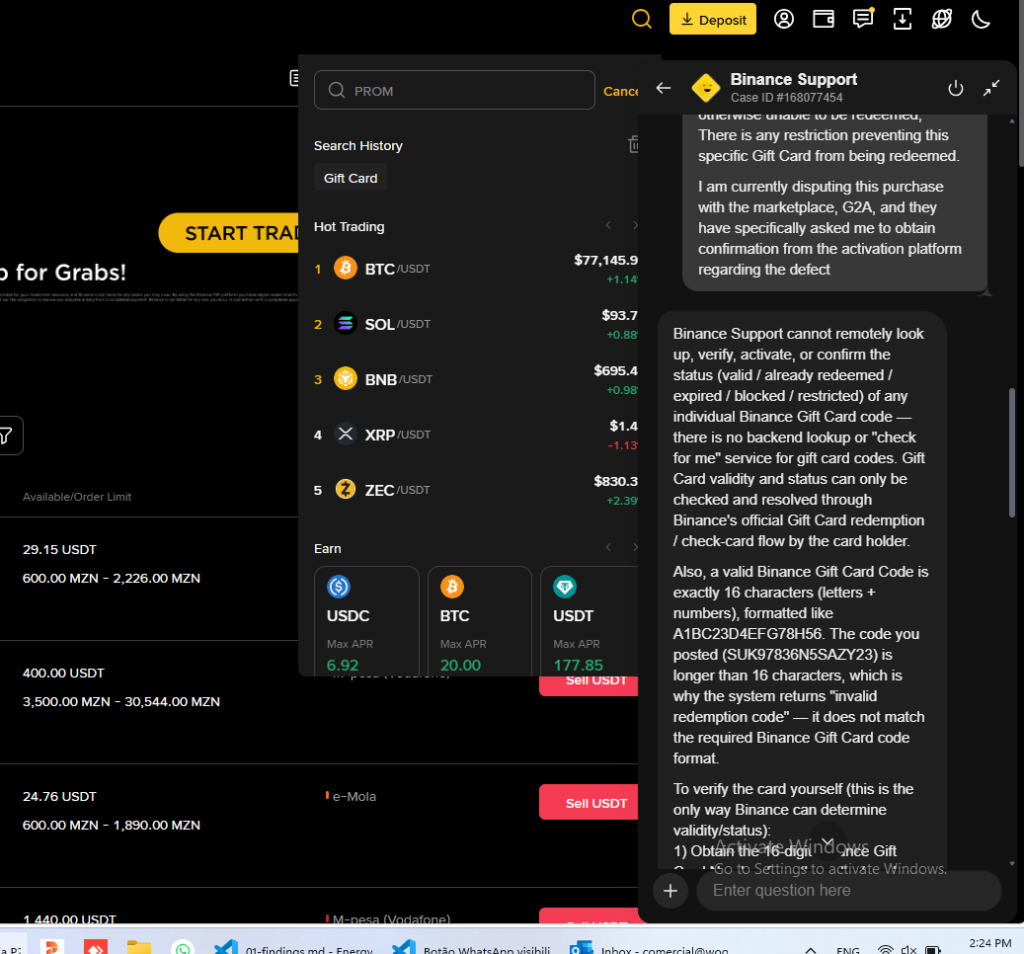The width and height of the screenshot is (1024, 954).
Task: Toggle dark mode moon icon
Action: [x=980, y=20]
